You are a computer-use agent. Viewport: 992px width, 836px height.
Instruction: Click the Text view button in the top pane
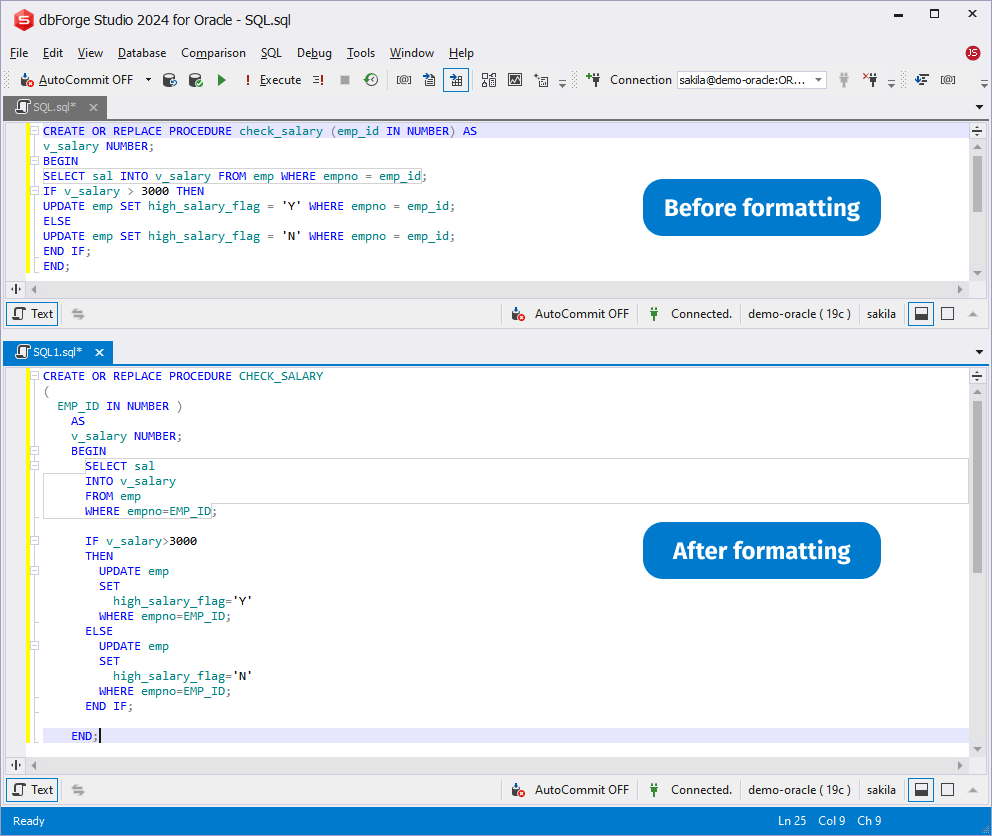[32, 314]
